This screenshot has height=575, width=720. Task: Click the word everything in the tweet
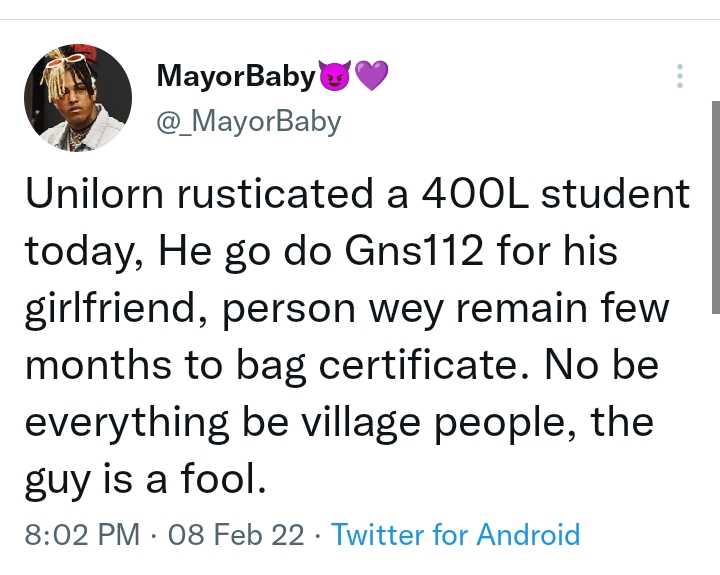126,424
